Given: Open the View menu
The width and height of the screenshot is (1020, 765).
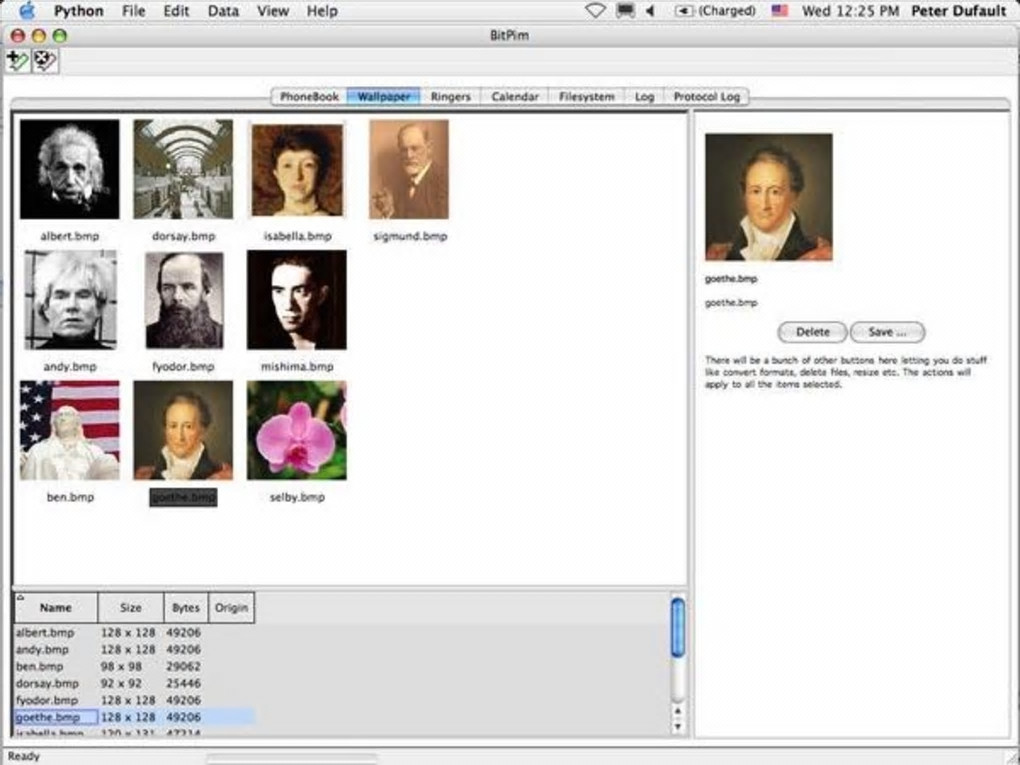Looking at the screenshot, I should [273, 10].
